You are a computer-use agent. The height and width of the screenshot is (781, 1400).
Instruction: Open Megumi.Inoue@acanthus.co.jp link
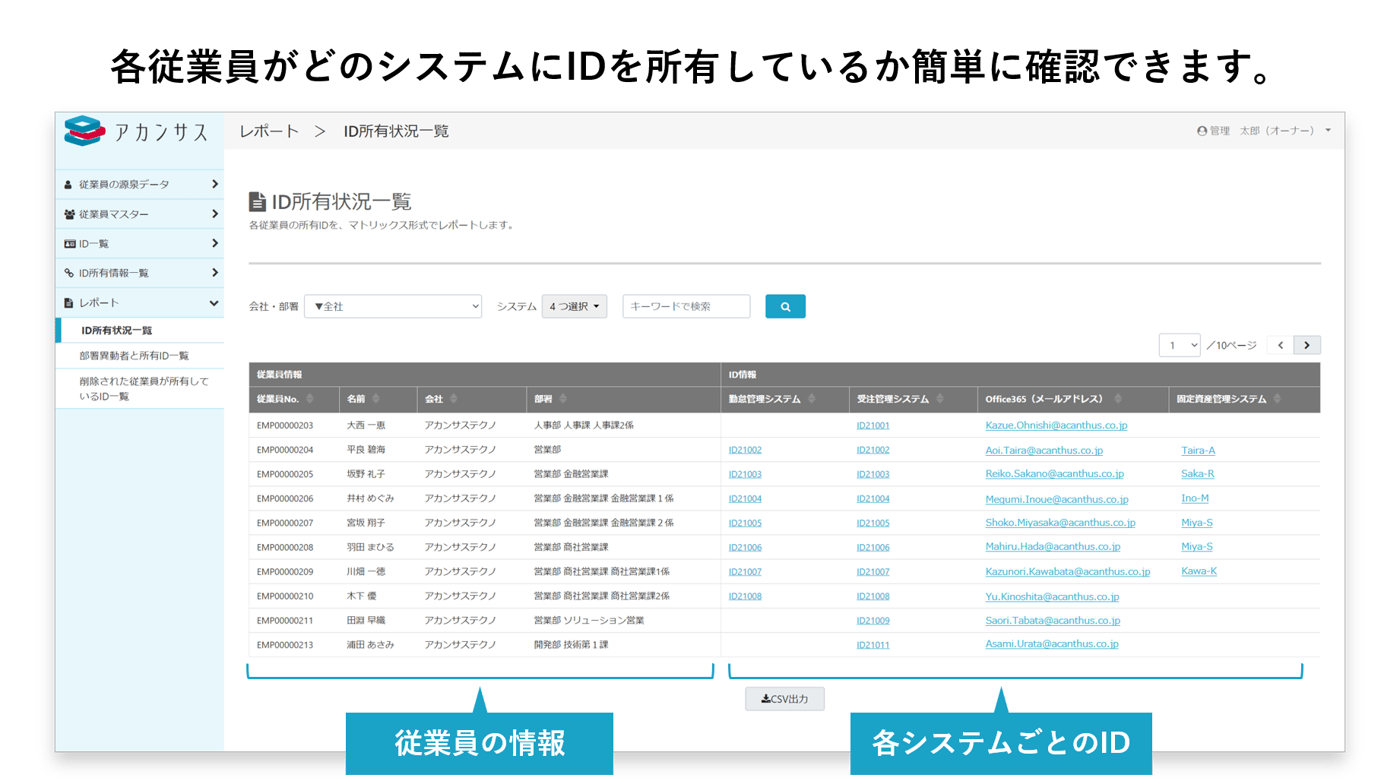click(x=1057, y=499)
